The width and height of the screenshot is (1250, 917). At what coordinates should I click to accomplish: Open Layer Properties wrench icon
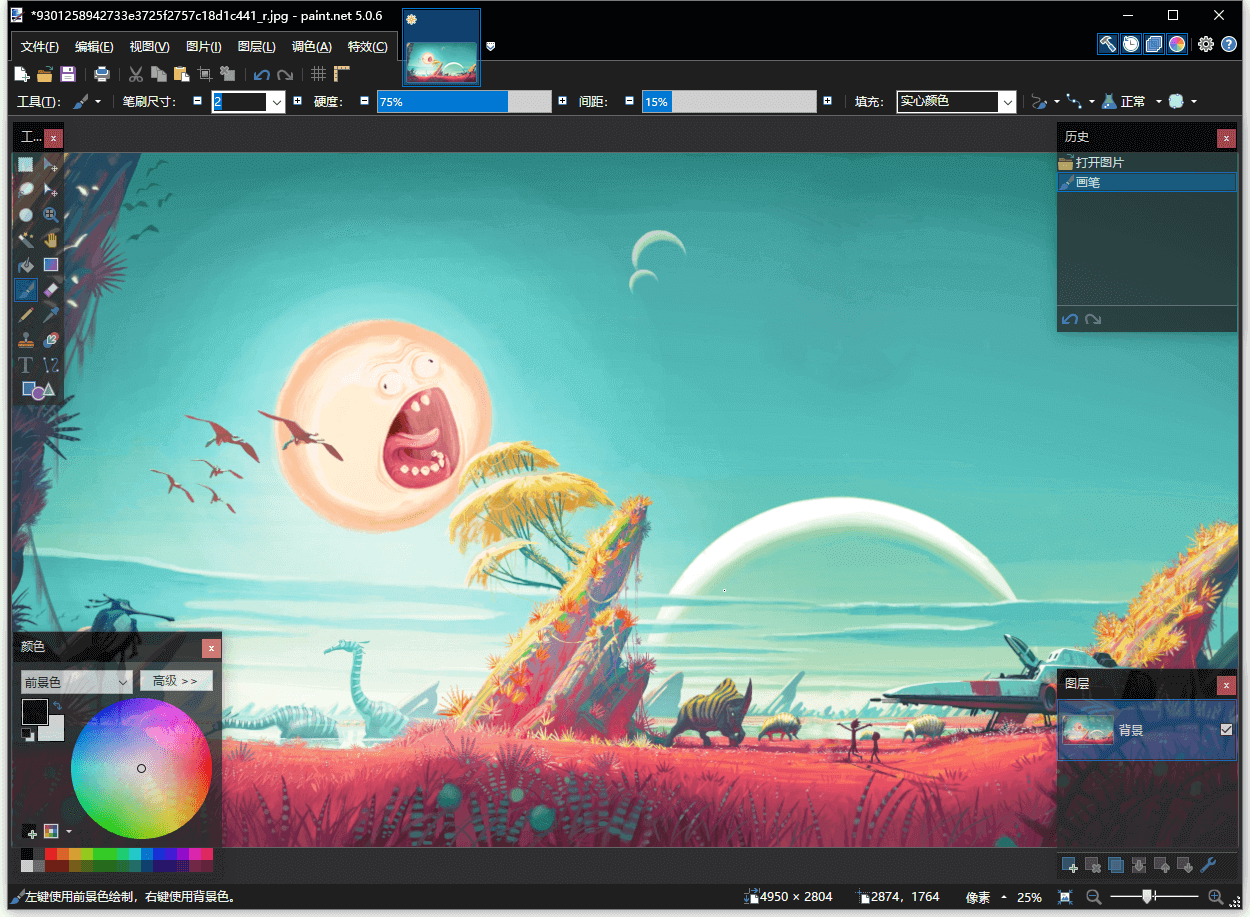pyautogui.click(x=1208, y=865)
